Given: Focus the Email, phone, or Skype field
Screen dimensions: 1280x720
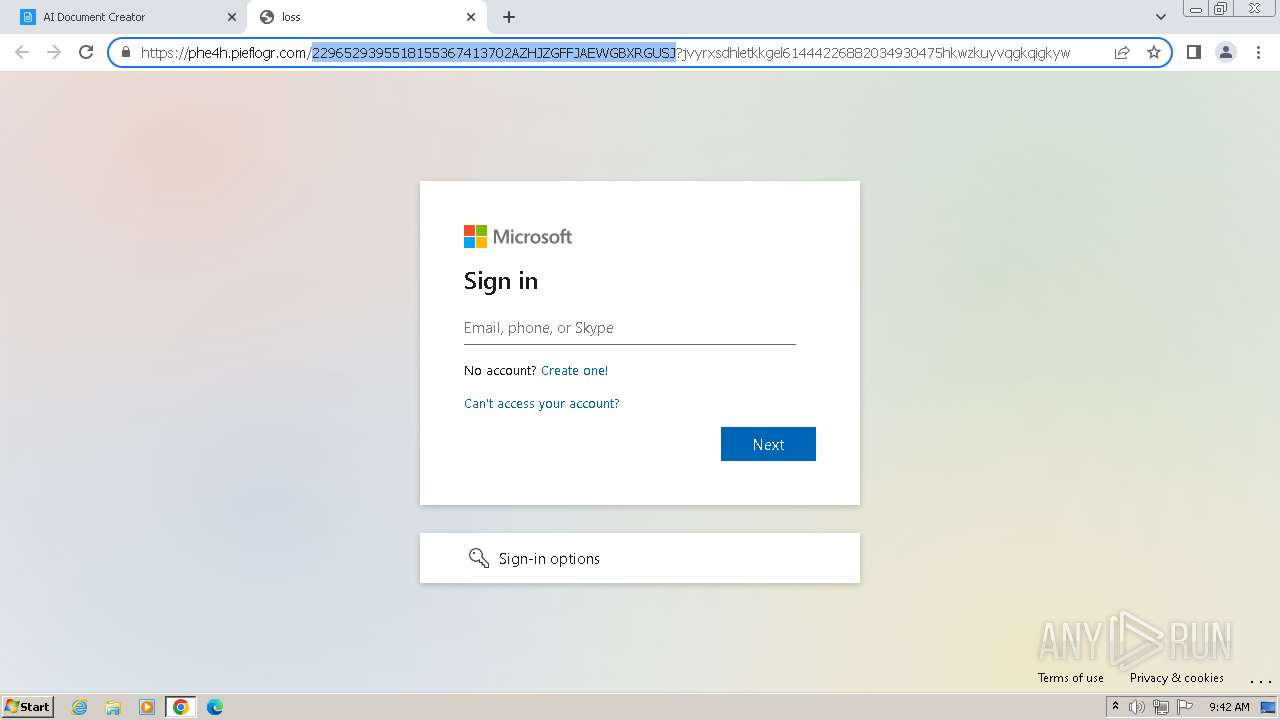Looking at the screenshot, I should (630, 328).
